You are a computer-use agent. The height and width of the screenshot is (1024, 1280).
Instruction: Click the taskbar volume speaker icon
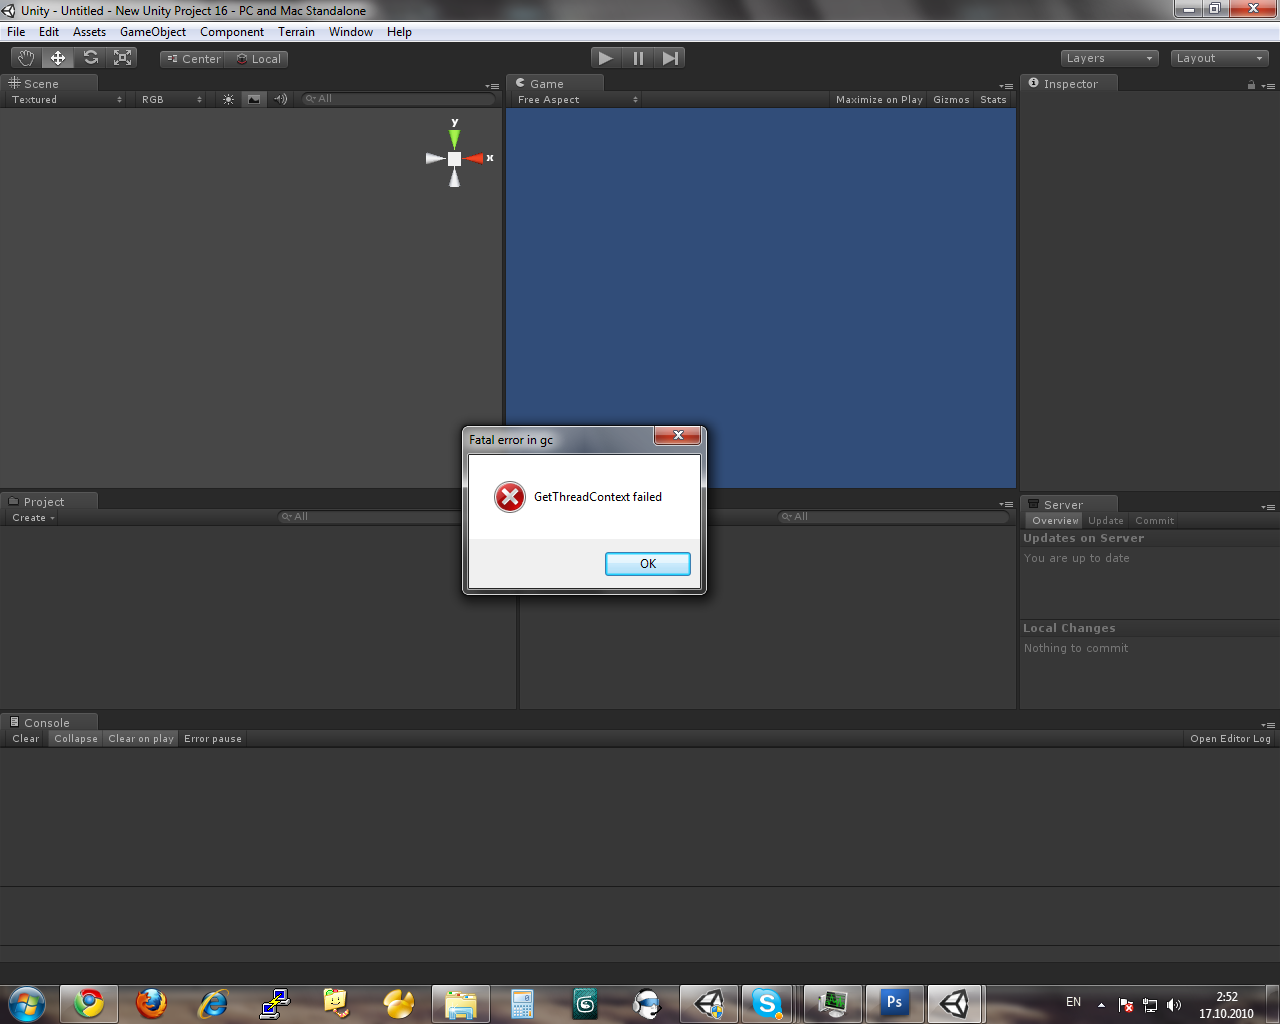pyautogui.click(x=1174, y=1005)
